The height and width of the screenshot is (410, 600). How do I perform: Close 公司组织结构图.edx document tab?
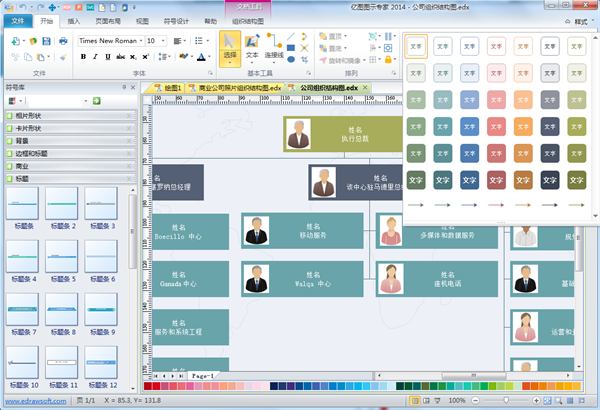point(365,88)
